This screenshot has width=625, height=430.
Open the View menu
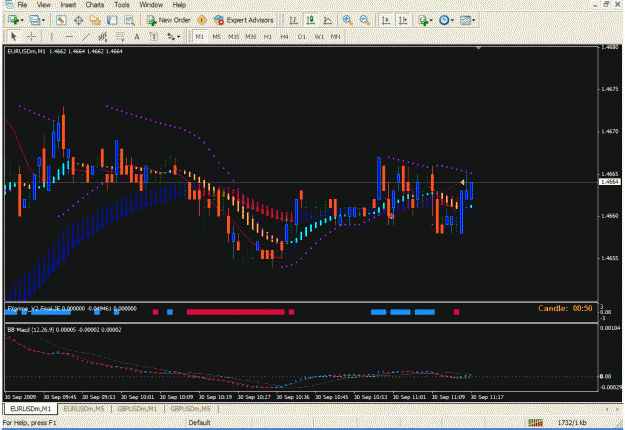tap(43, 5)
